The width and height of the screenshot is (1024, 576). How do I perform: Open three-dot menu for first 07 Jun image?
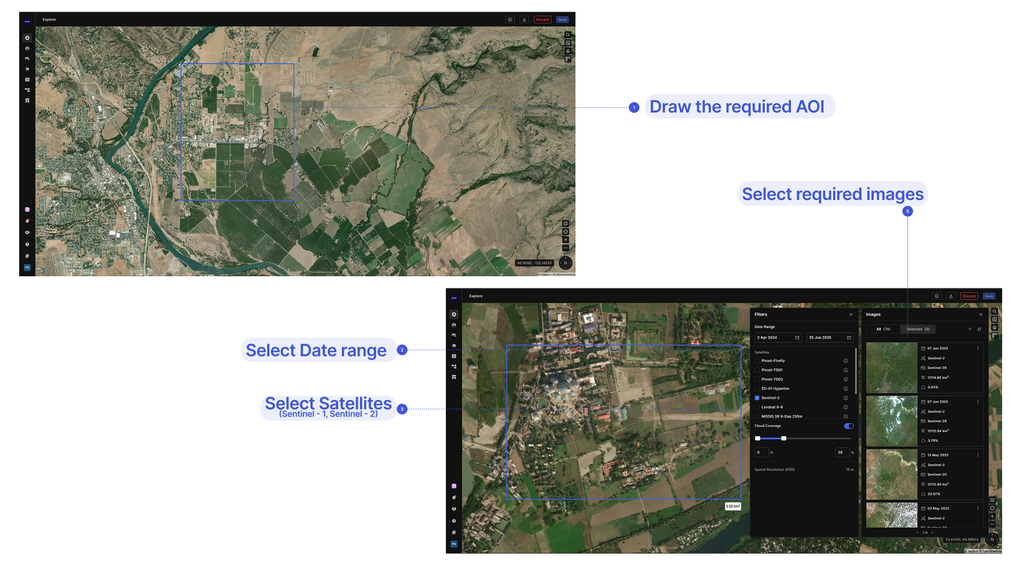(978, 348)
